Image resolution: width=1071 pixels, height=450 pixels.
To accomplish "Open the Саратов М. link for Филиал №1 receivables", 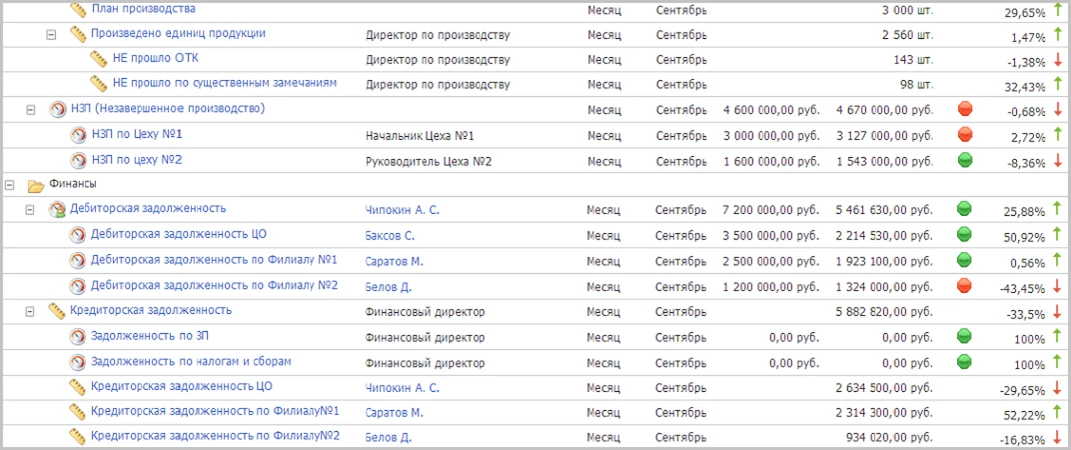I will click(394, 261).
